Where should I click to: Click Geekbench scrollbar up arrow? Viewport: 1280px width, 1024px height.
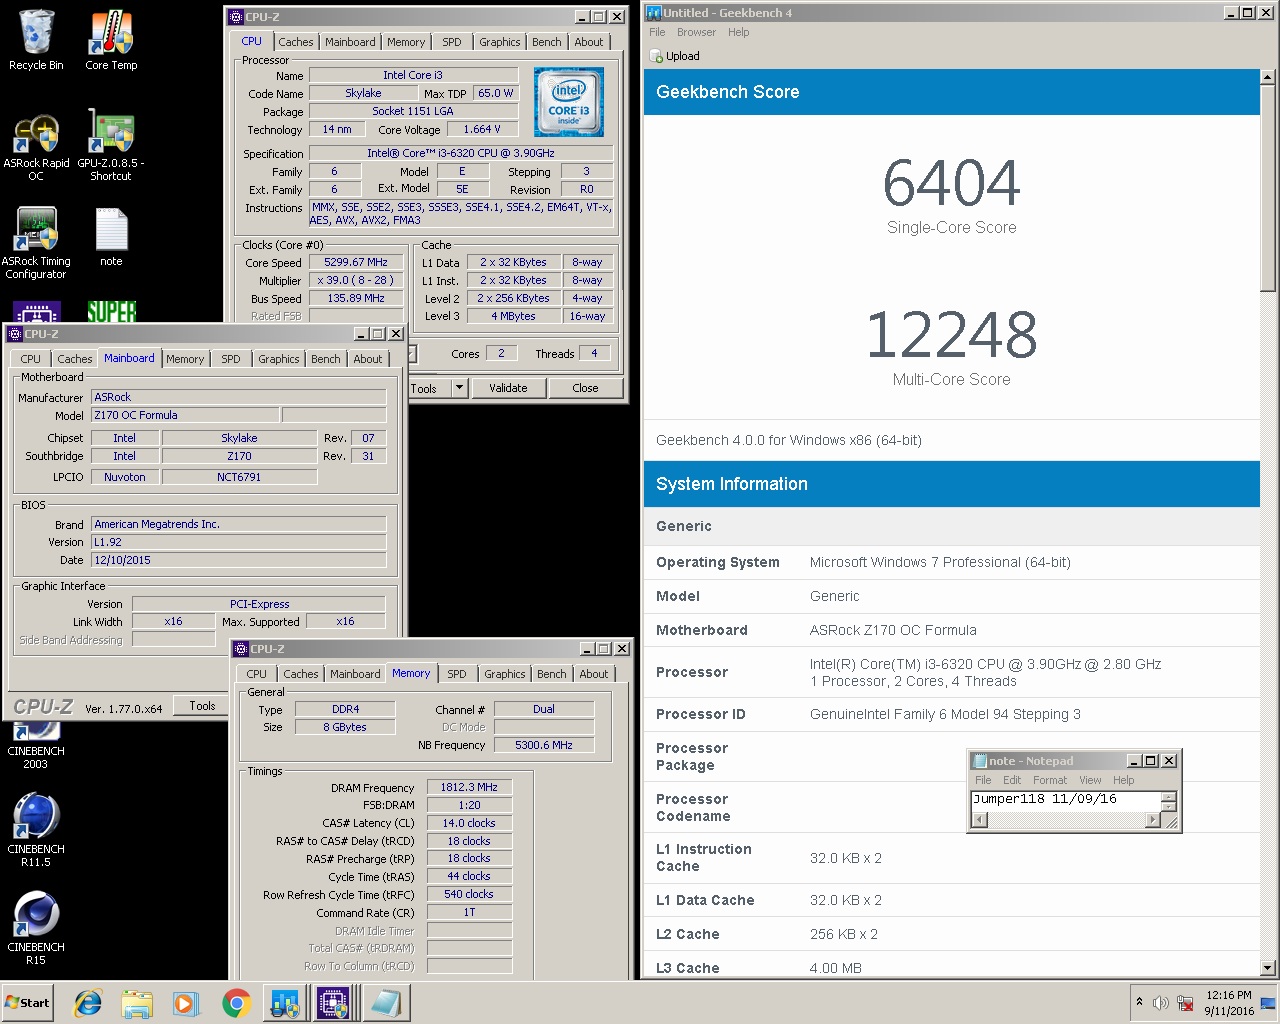tap(1268, 76)
